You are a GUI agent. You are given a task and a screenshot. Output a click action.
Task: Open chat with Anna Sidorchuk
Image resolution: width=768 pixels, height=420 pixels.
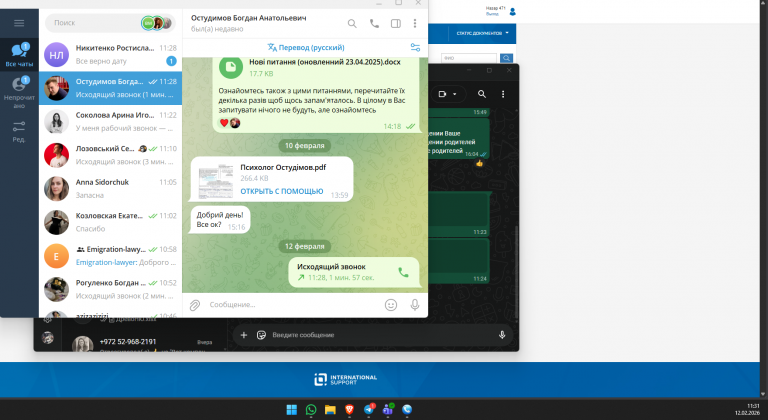110,189
